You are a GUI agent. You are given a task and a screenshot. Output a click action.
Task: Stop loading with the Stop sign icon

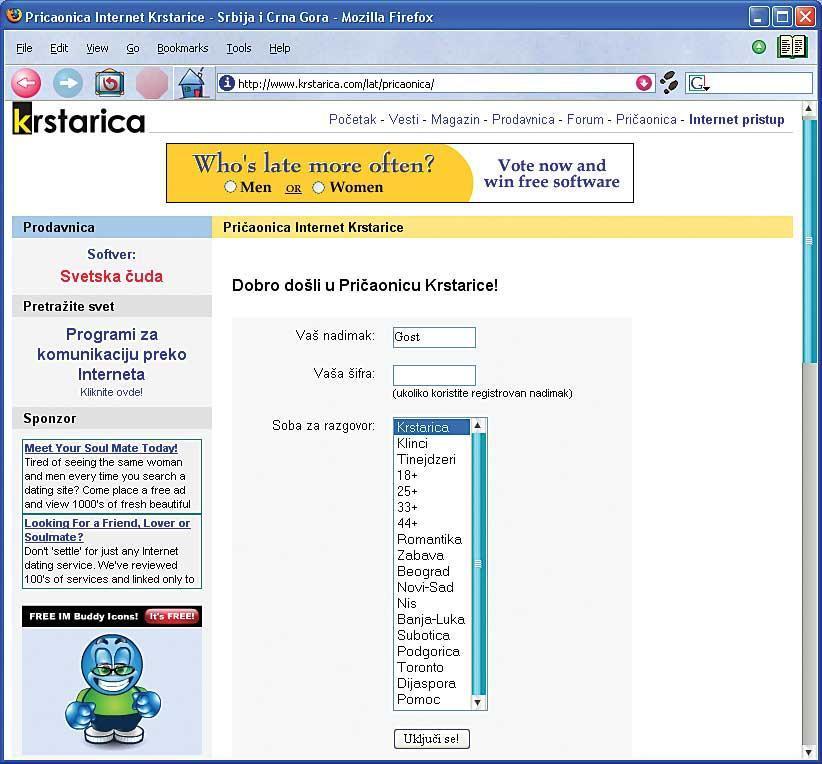click(x=152, y=83)
